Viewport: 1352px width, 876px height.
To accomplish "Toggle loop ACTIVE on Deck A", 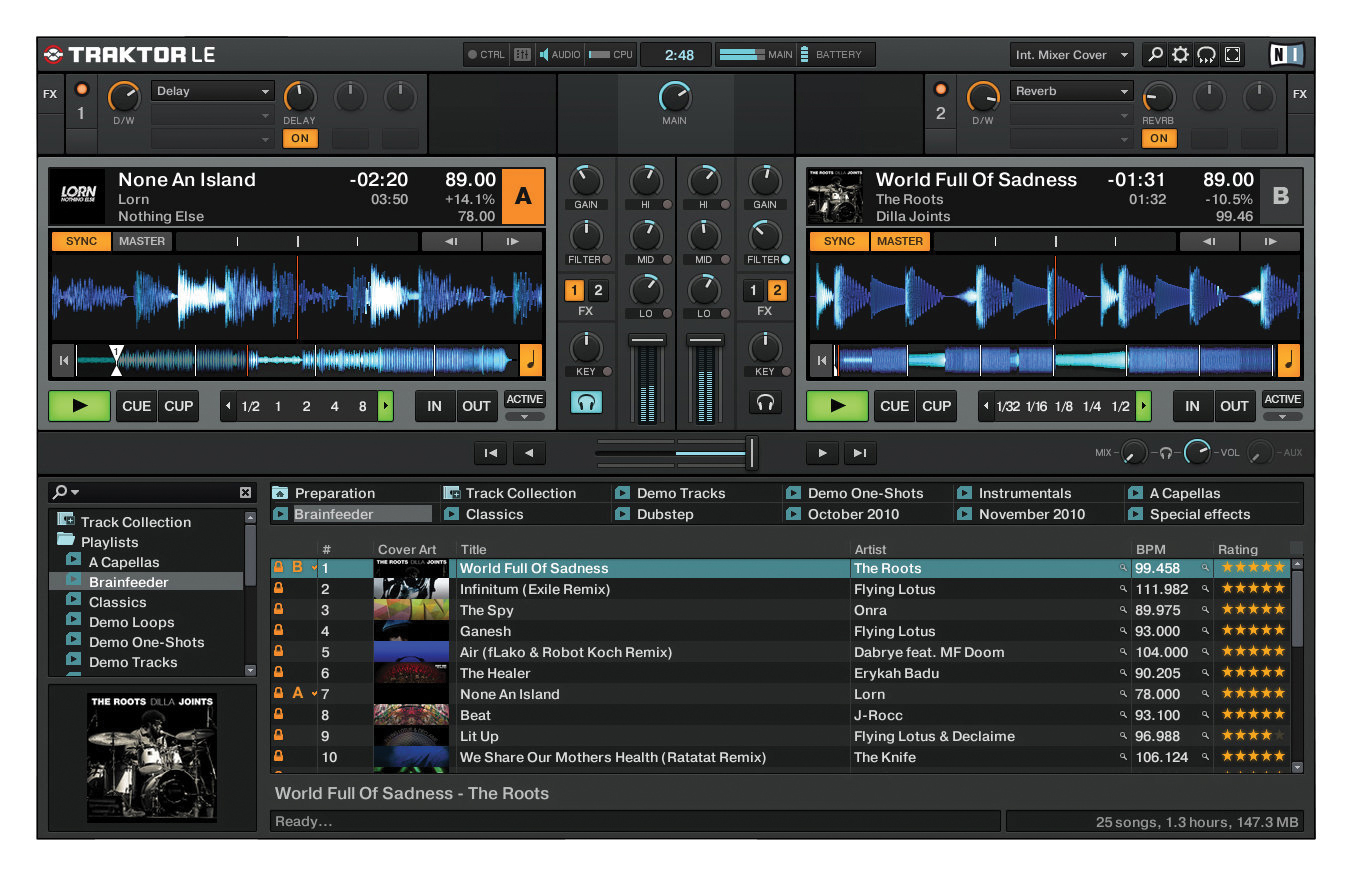I will [x=525, y=399].
